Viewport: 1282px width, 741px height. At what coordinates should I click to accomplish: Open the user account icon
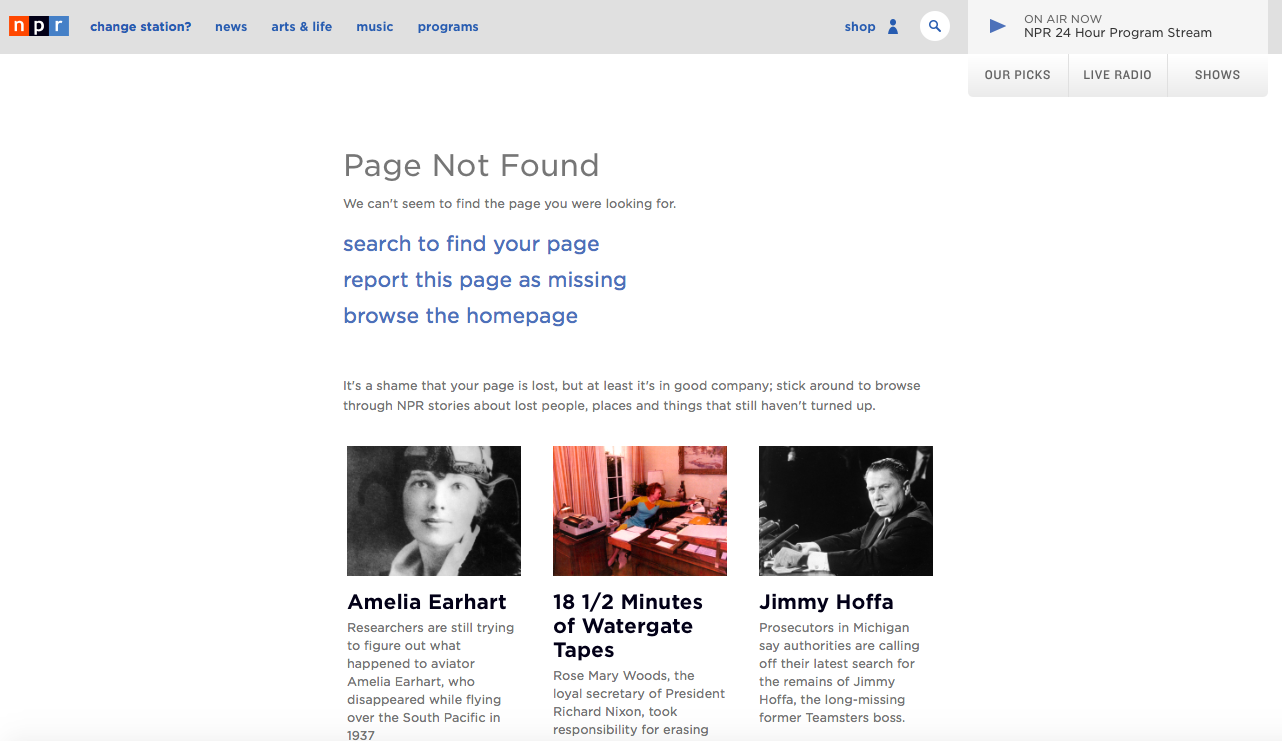[x=893, y=27]
